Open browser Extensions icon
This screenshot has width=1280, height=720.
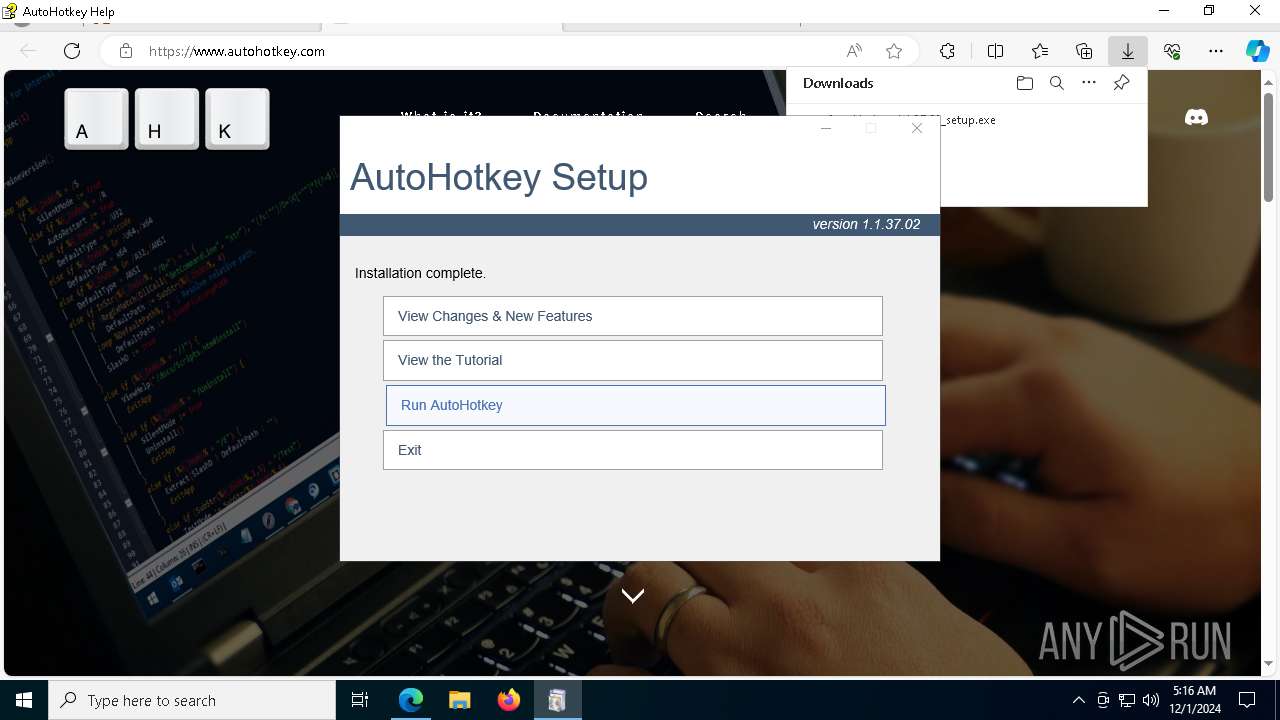pos(947,51)
